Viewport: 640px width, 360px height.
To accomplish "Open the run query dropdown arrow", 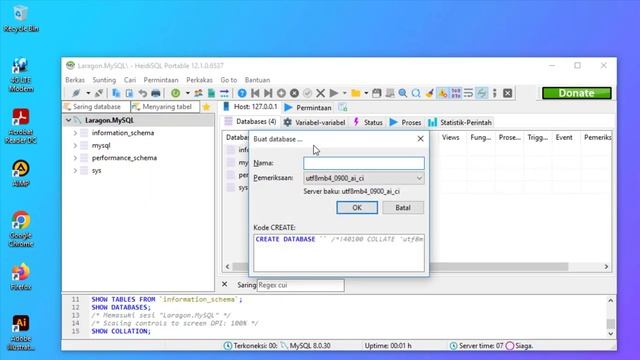I will 344,93.
